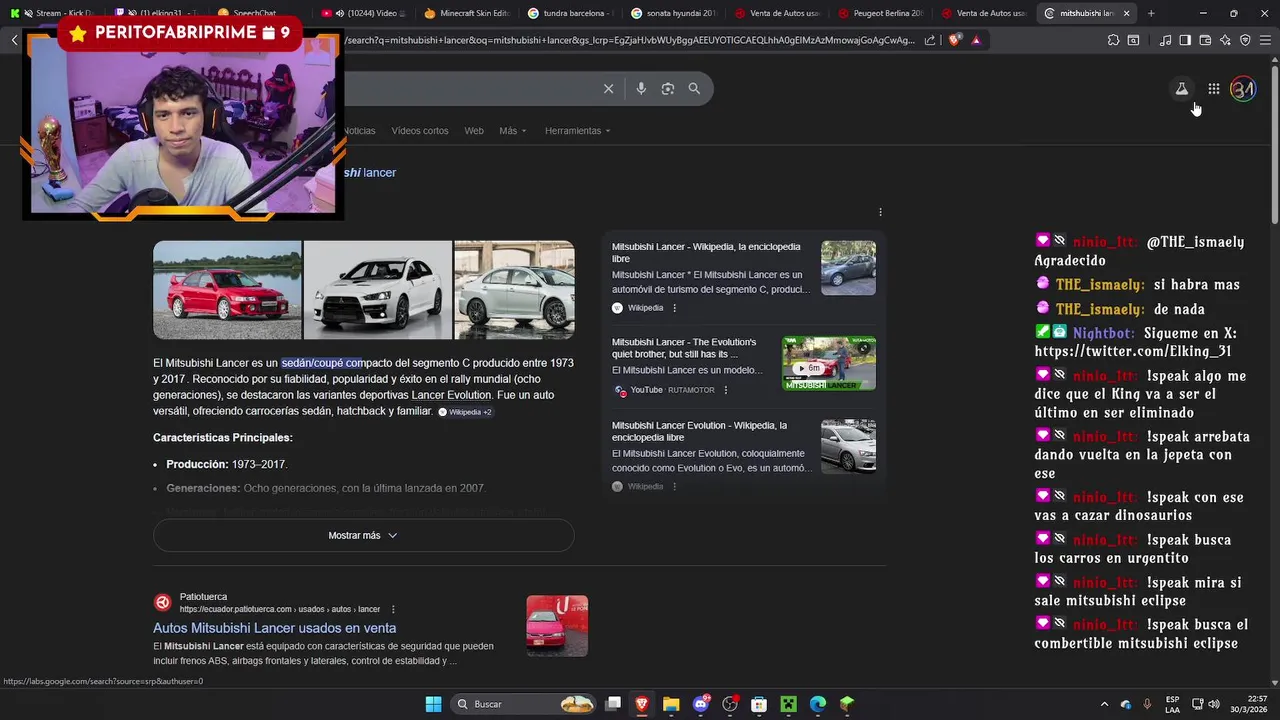Image resolution: width=1280 pixels, height=720 pixels.
Task: Show hidden system tray icons chevron
Action: click(1104, 704)
